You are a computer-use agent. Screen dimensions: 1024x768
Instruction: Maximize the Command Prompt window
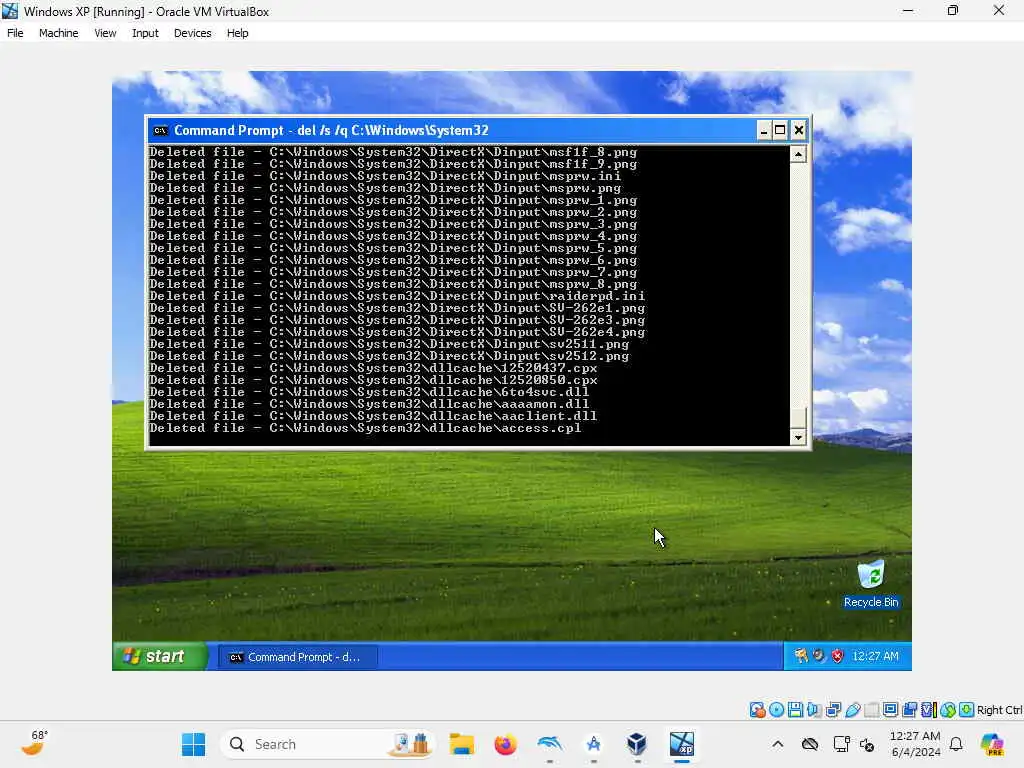tap(780, 131)
